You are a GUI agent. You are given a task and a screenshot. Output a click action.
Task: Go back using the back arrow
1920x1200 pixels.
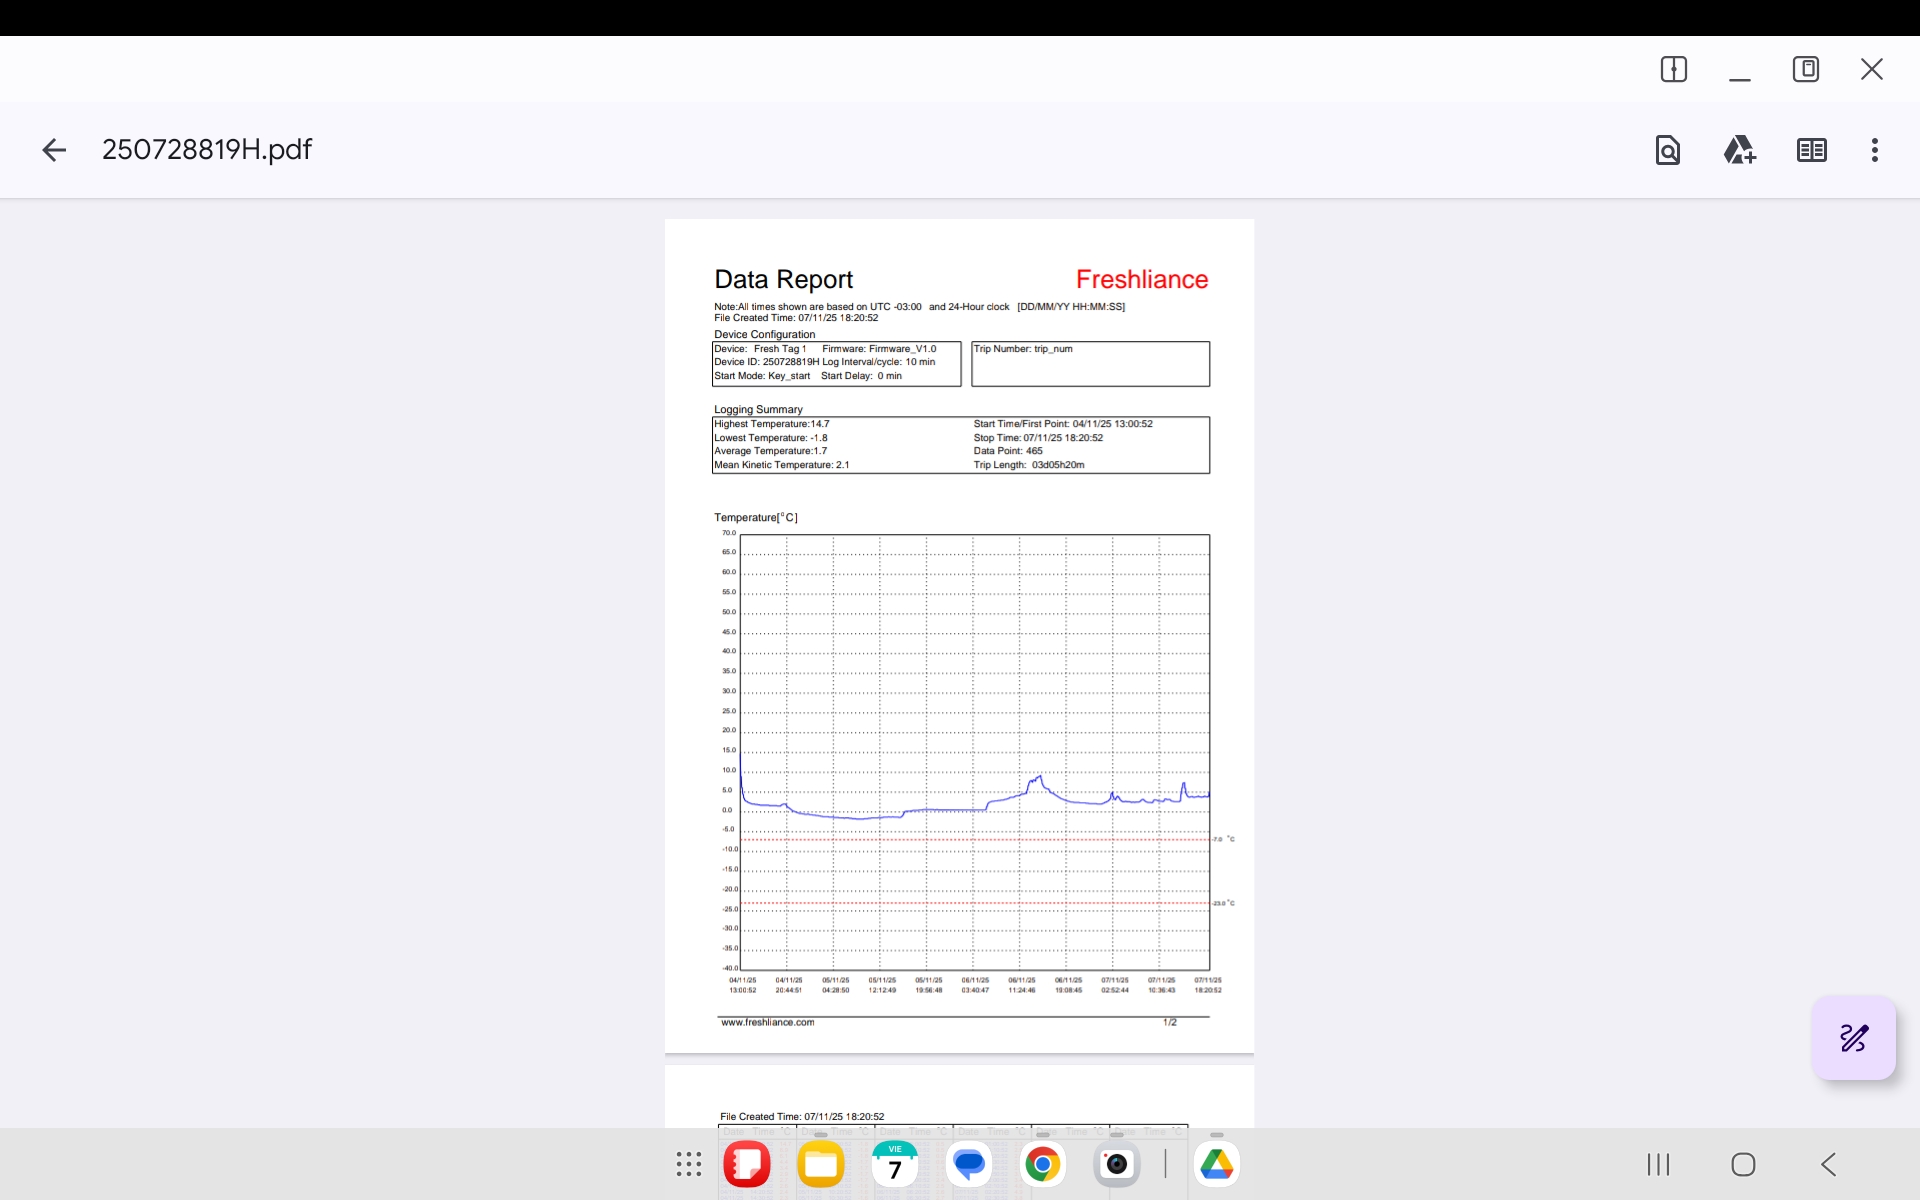click(x=54, y=150)
